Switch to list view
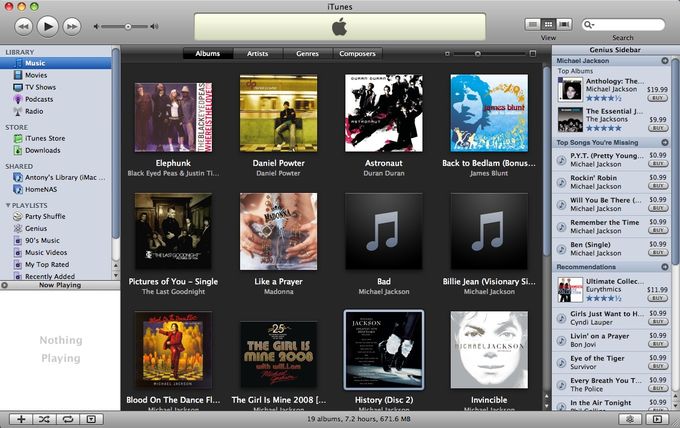Image resolution: width=680 pixels, height=428 pixels. tap(533, 24)
